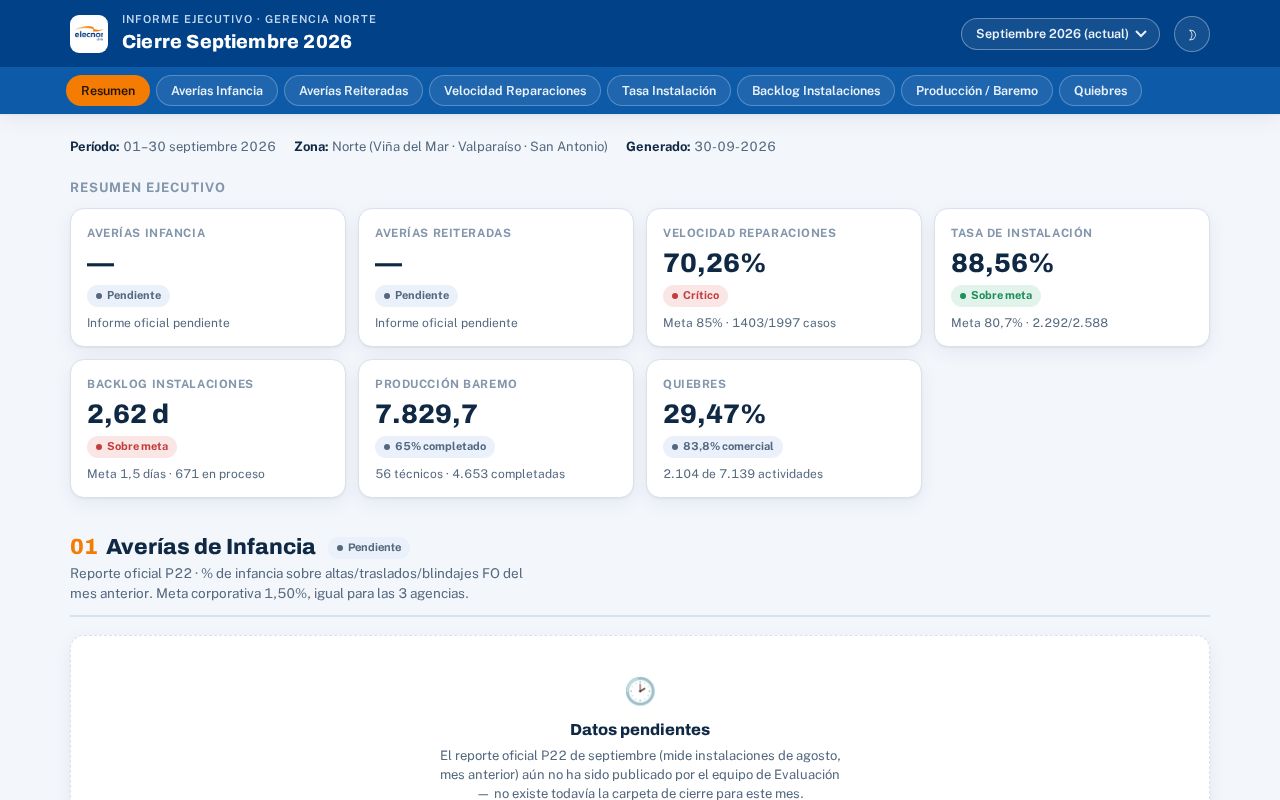Click the Meta 1,5 días · 671 en proceso text

[176, 474]
